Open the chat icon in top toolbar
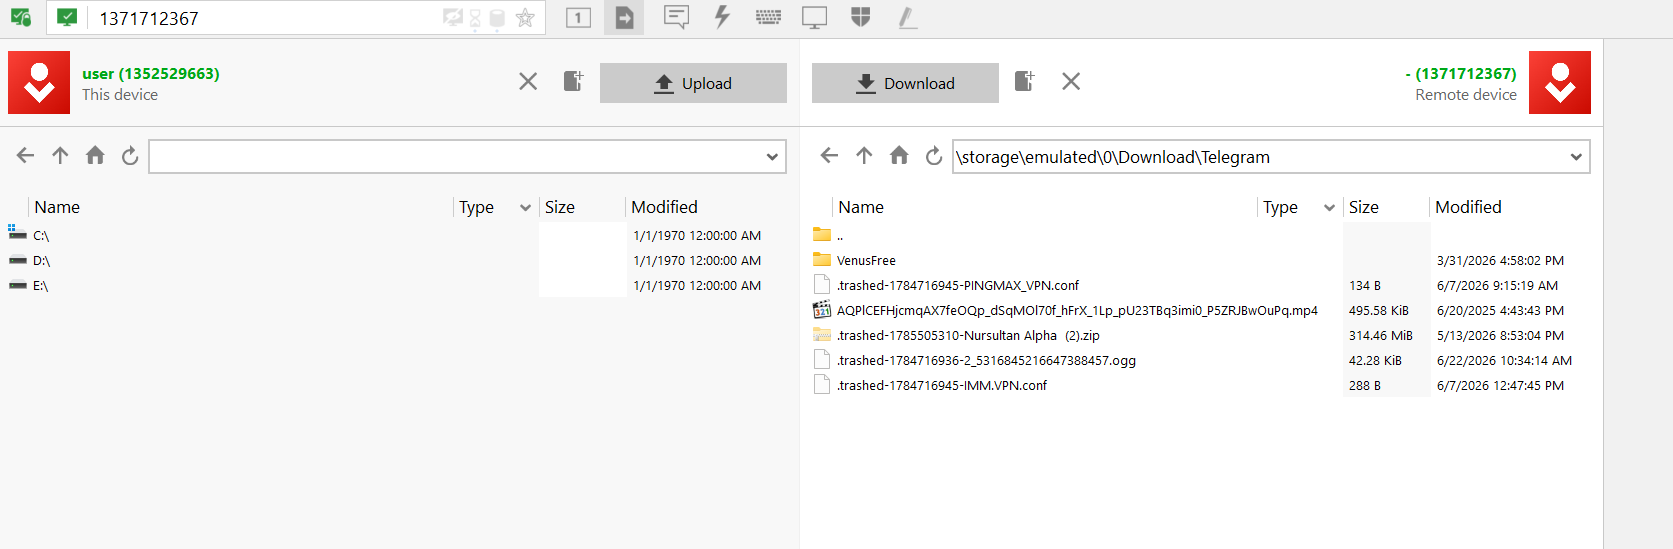The image size is (1673, 549). [677, 17]
